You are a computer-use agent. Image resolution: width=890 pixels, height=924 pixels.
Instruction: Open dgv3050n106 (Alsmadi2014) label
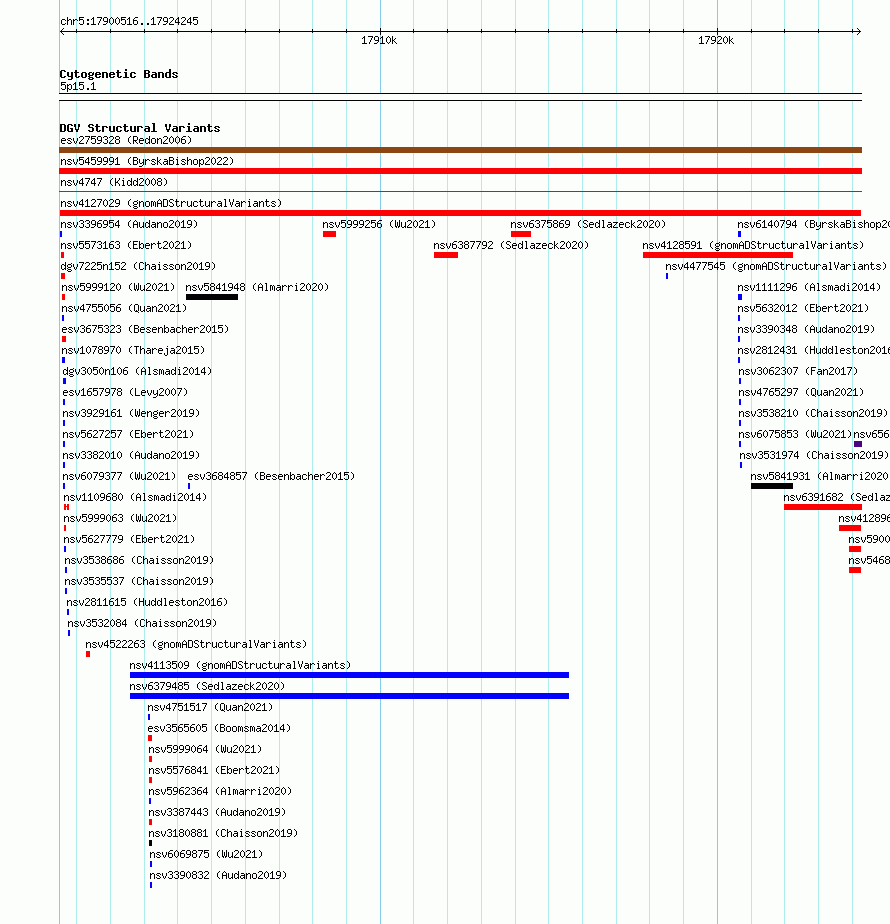coord(137,371)
